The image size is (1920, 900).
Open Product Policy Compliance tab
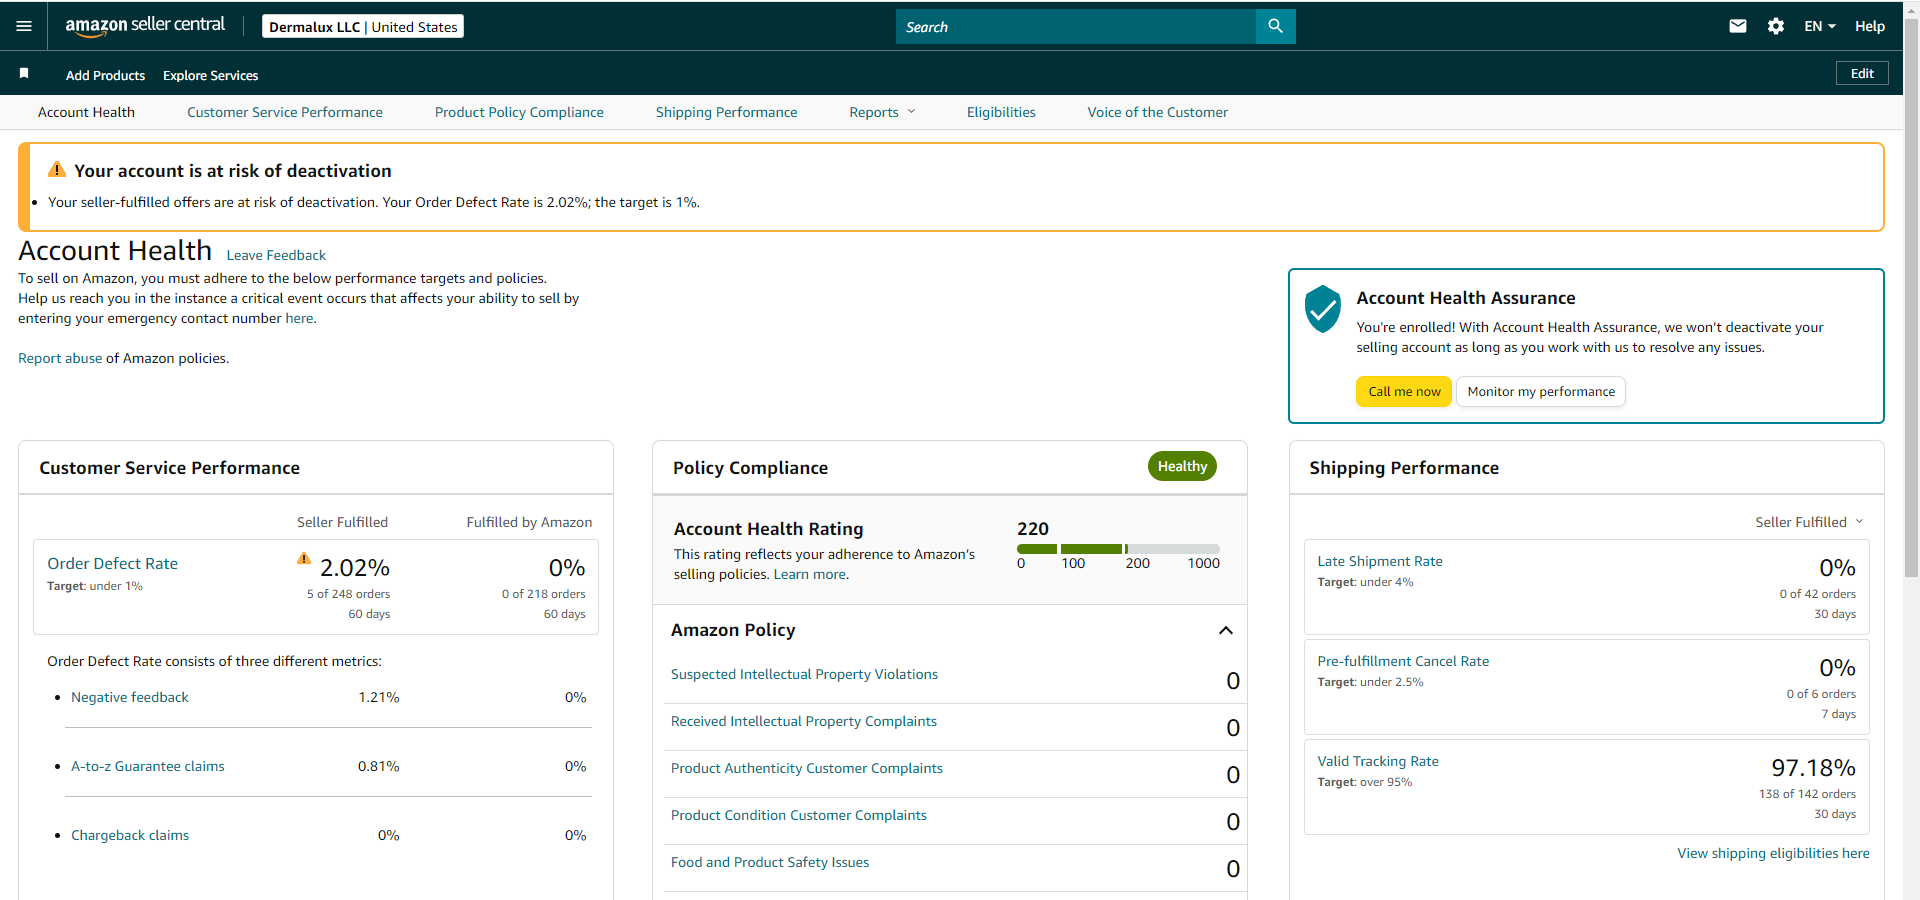click(519, 112)
